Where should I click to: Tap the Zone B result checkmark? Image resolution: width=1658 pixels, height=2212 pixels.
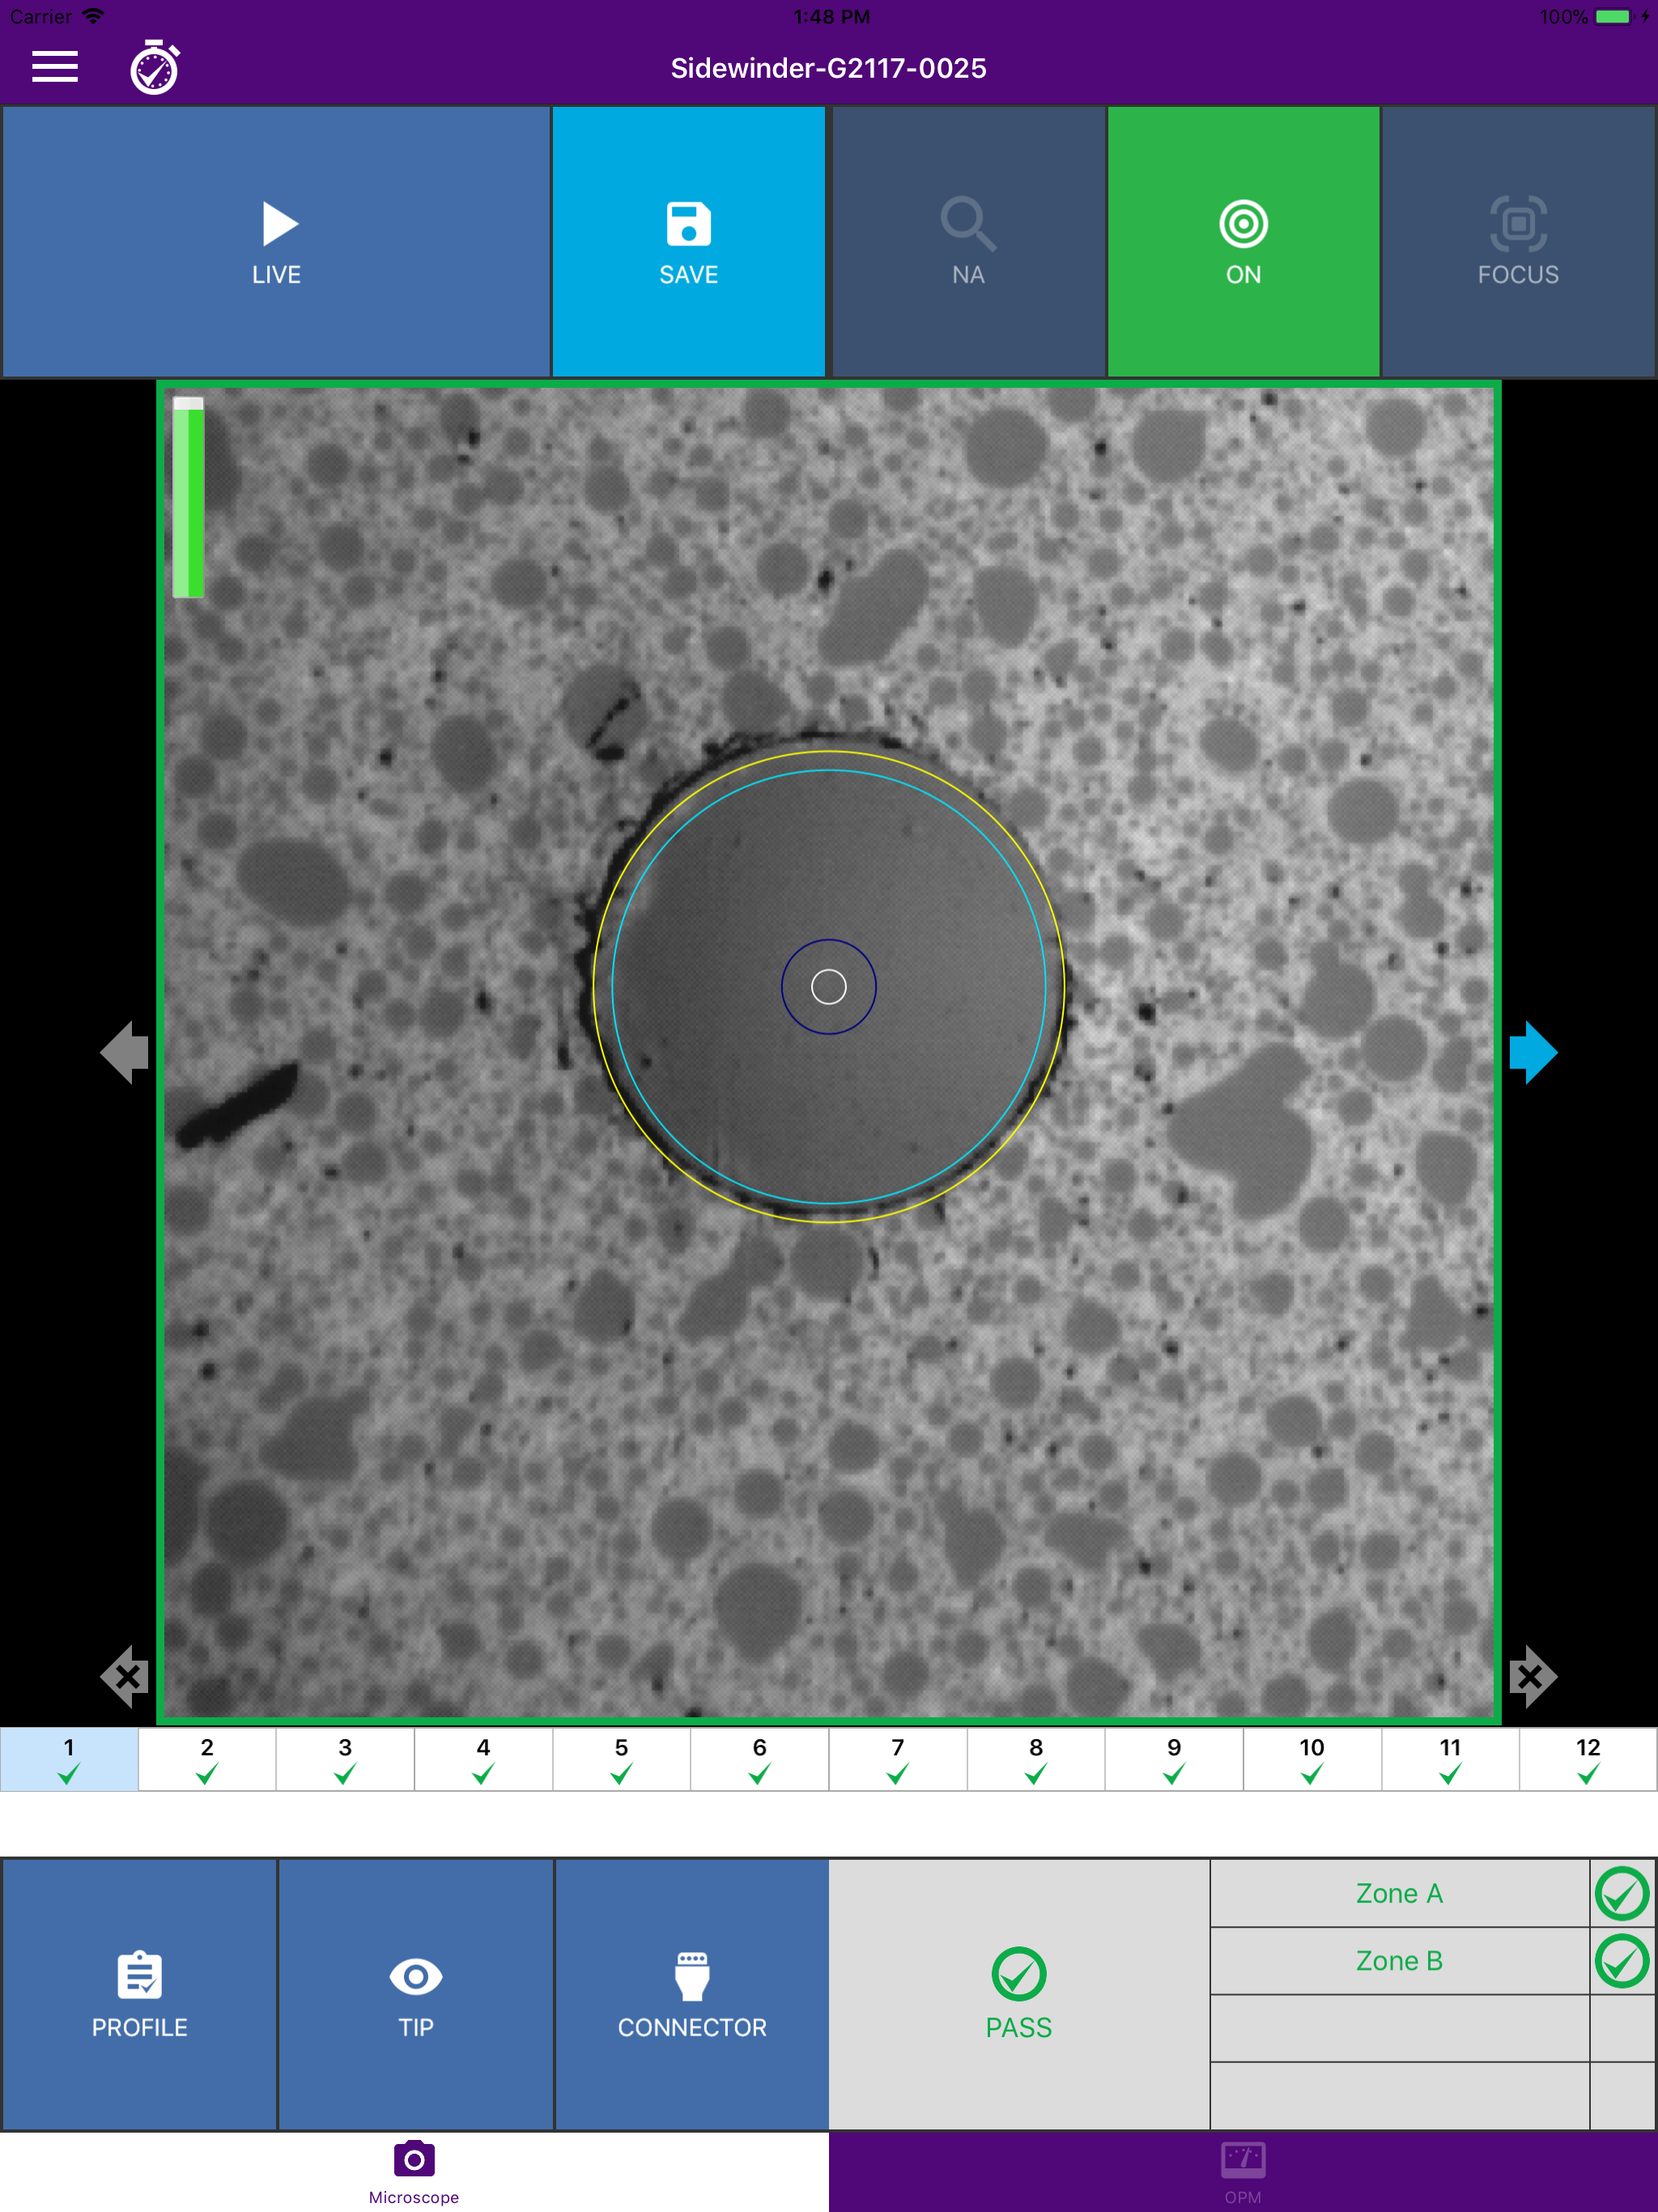point(1621,1961)
